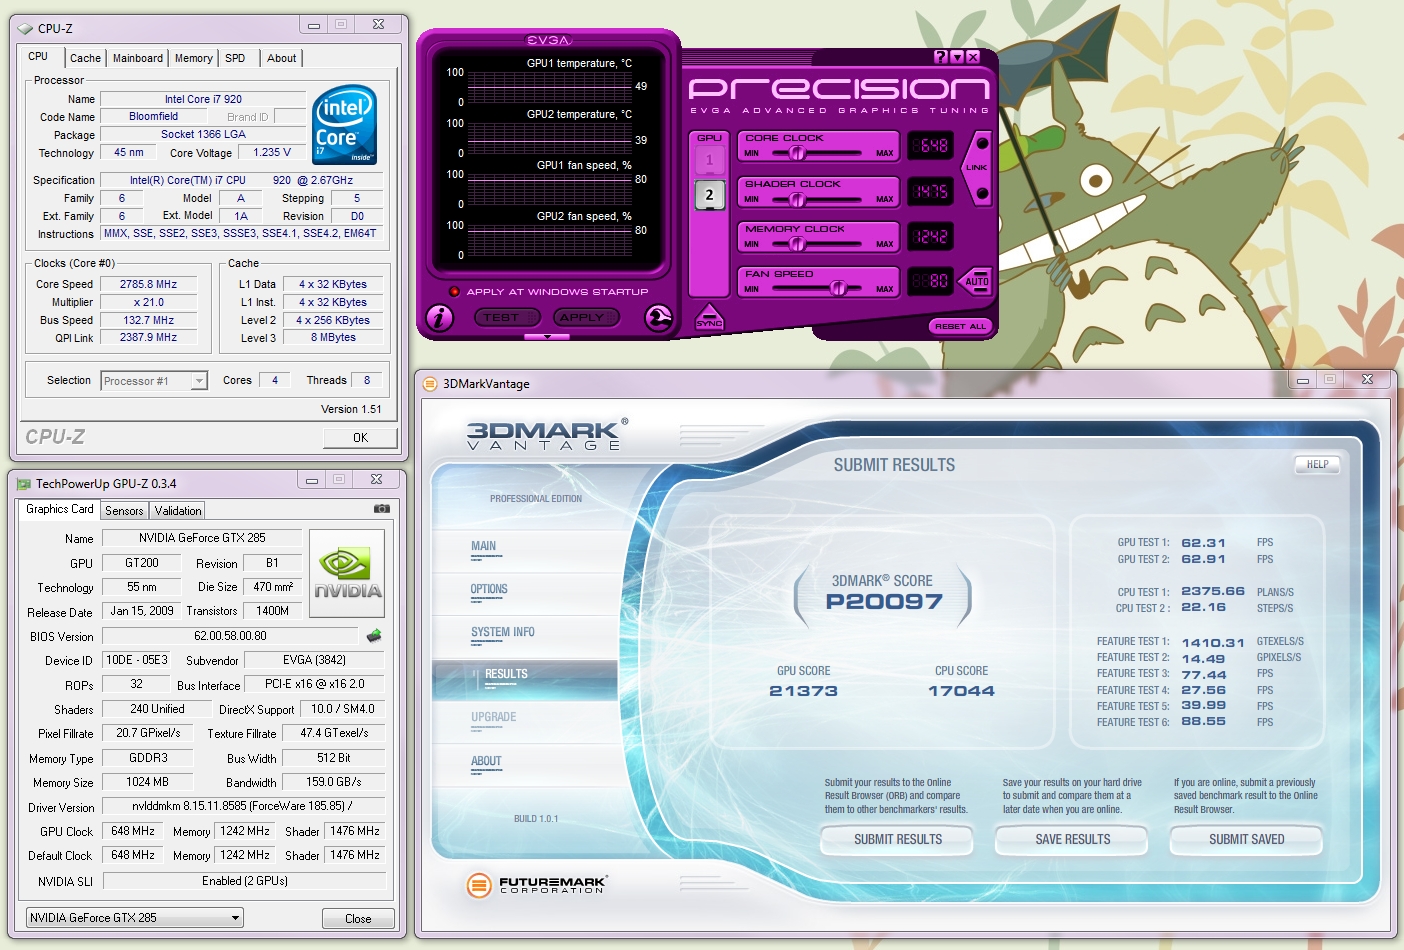The height and width of the screenshot is (950, 1404).
Task: Click the NVIDIA logo in GPU-Z
Action: (347, 573)
